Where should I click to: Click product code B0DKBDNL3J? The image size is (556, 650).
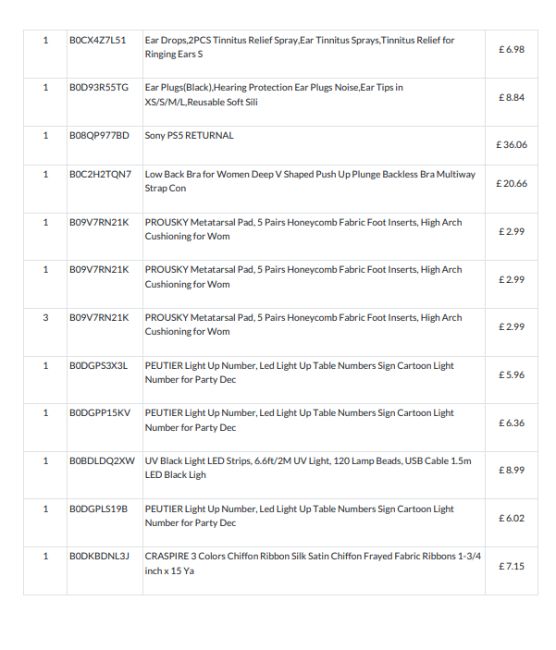99,556
